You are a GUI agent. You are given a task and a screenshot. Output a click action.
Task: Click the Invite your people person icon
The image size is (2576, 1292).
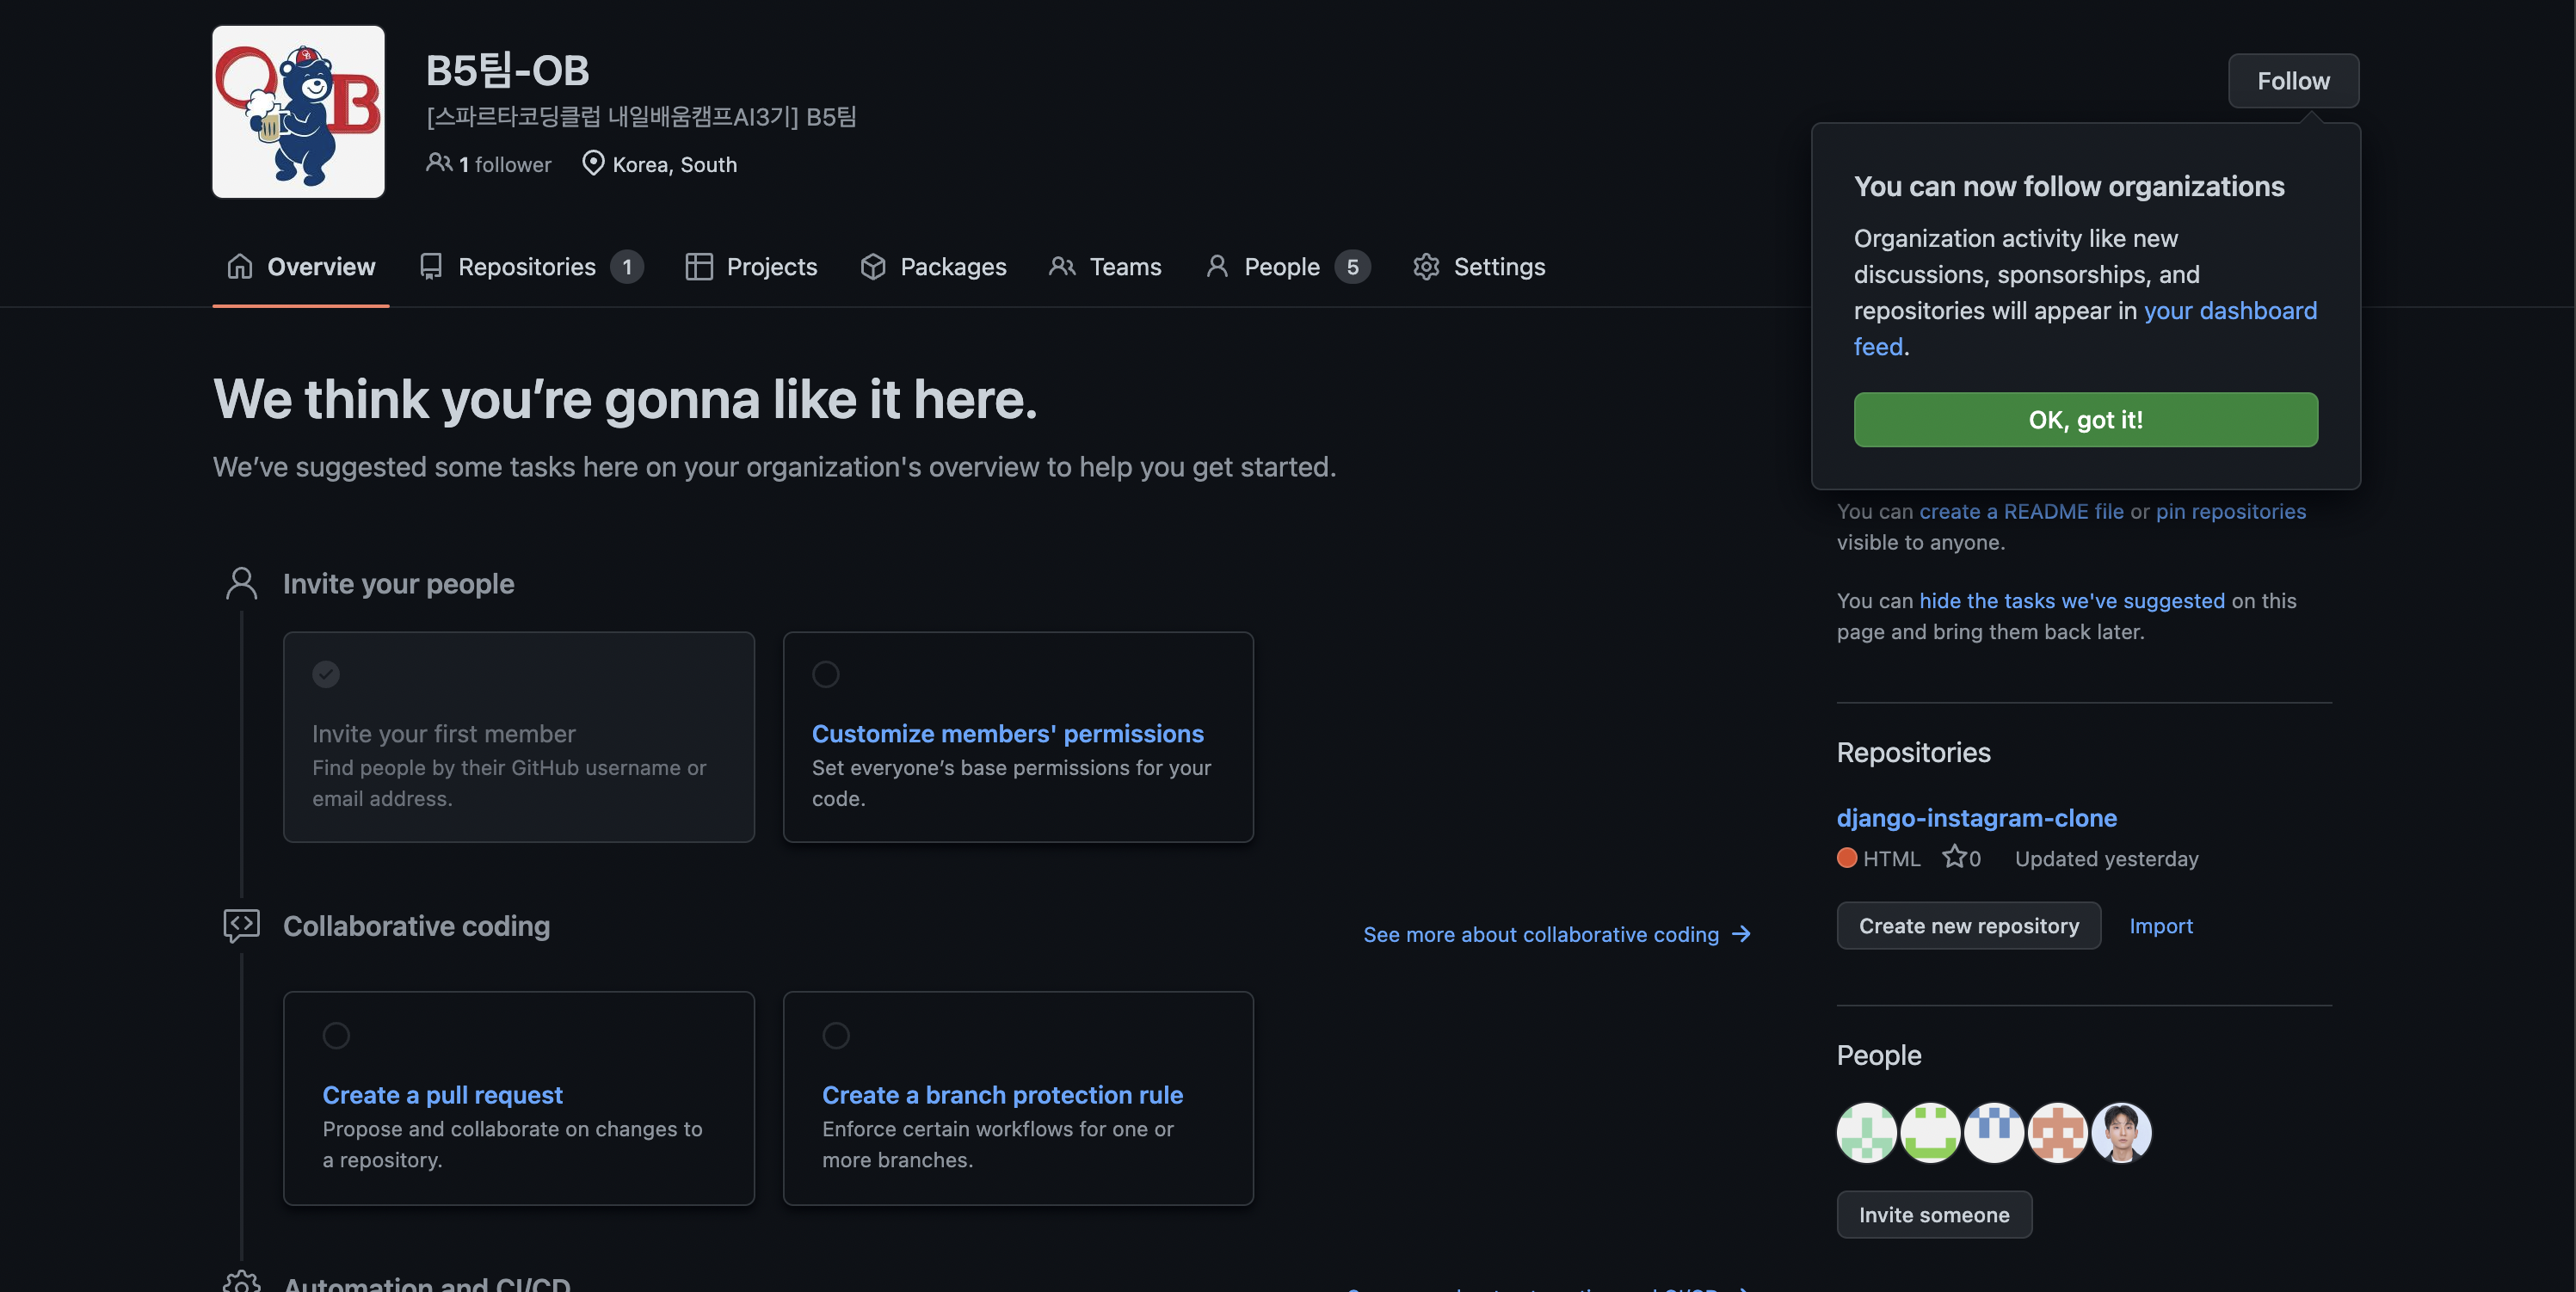point(241,583)
